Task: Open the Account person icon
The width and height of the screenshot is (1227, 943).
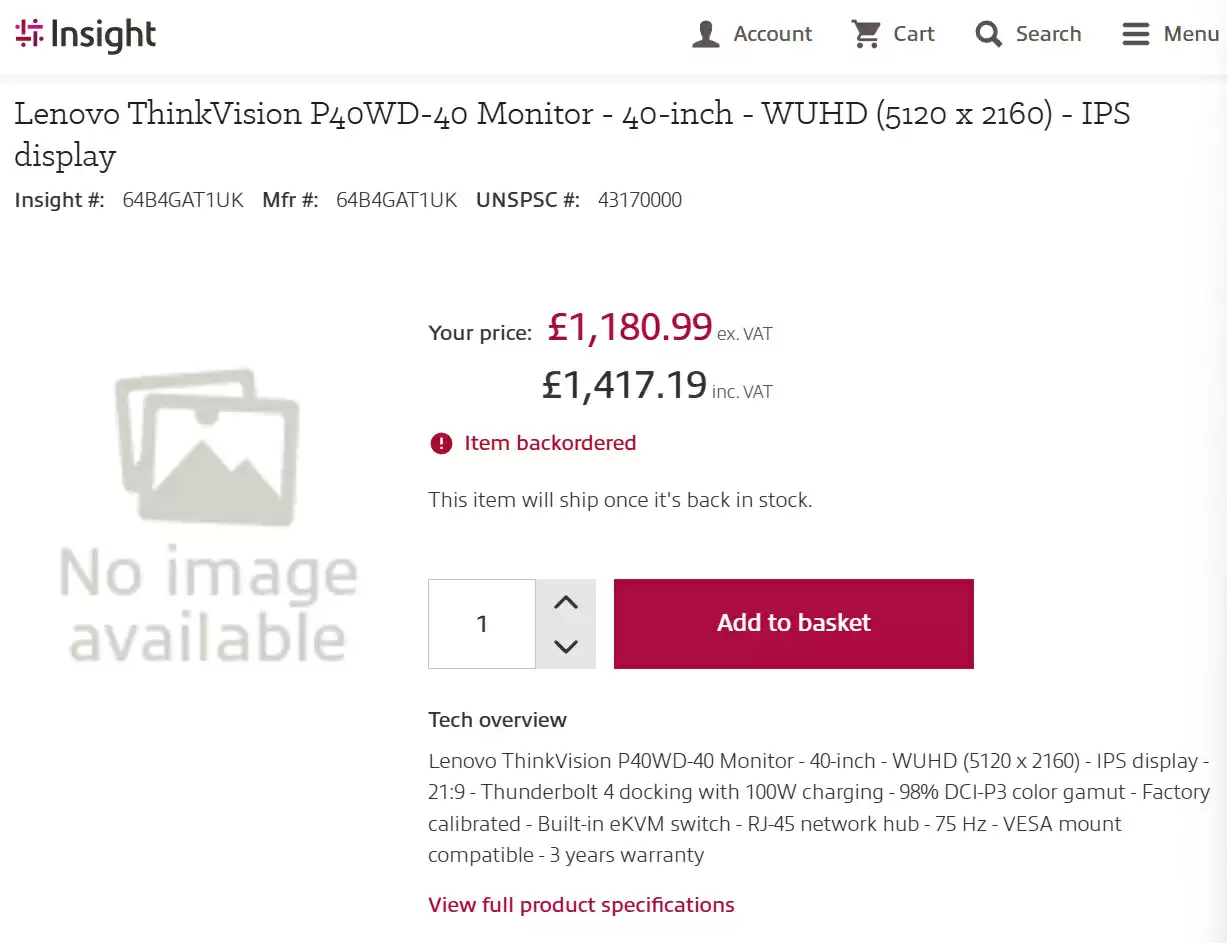Action: [706, 35]
